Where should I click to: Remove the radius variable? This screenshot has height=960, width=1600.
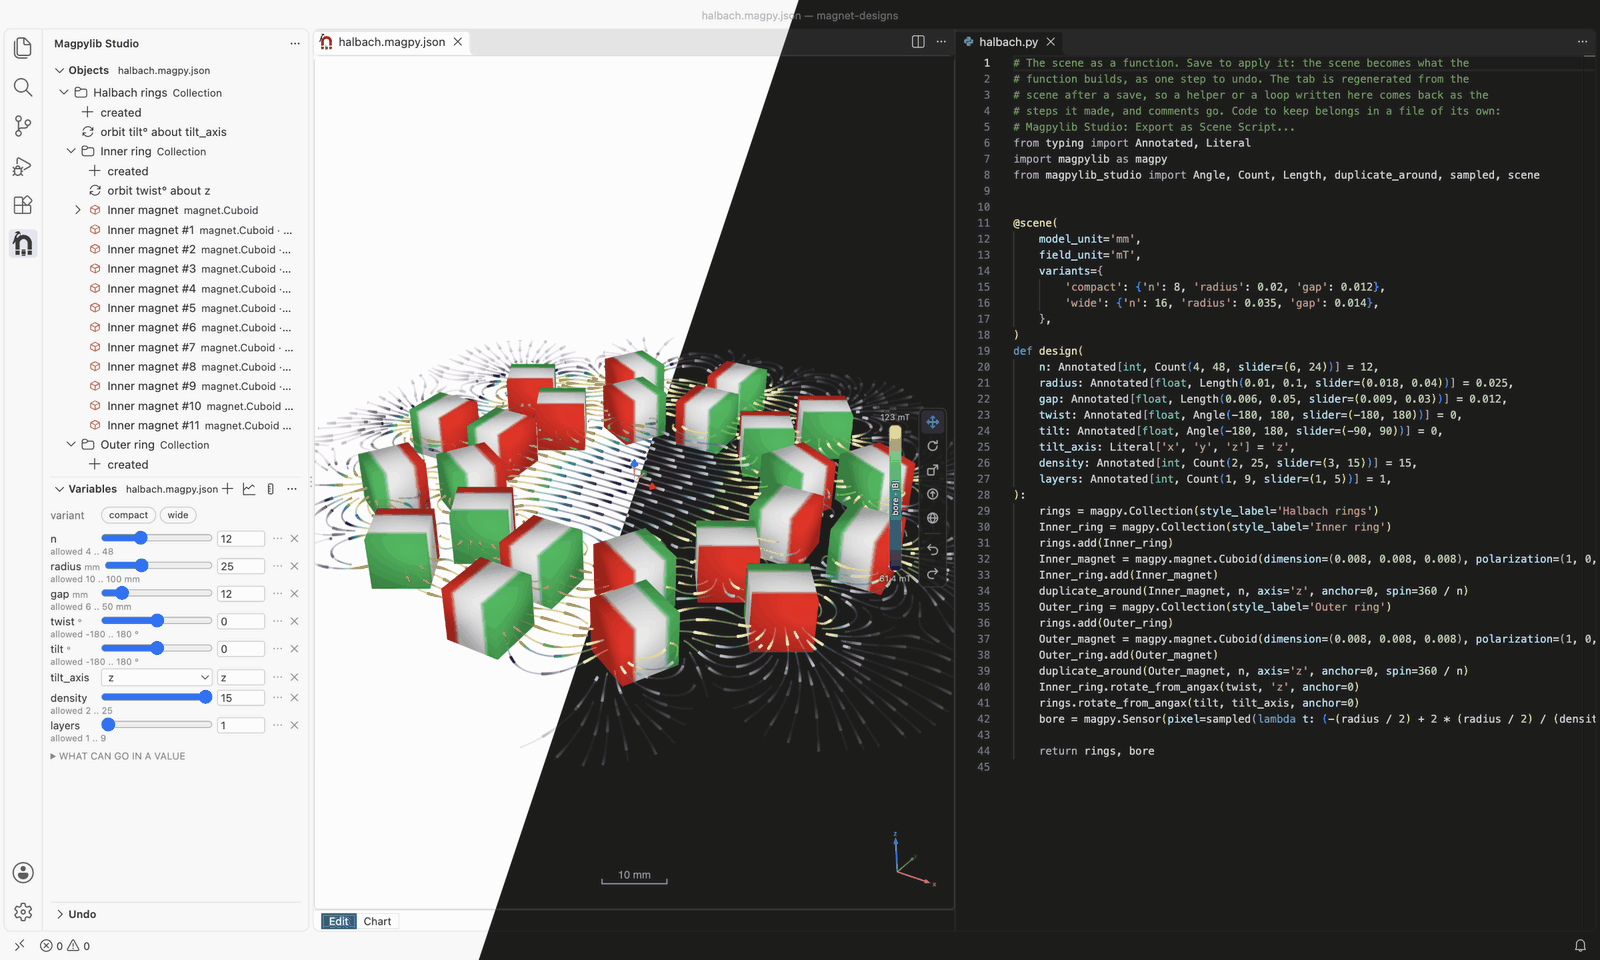(x=295, y=566)
